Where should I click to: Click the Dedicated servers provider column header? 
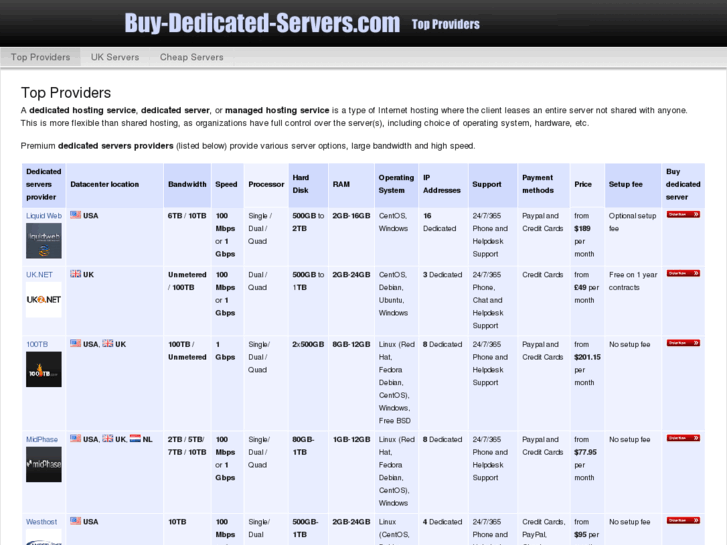pyautogui.click(x=44, y=184)
